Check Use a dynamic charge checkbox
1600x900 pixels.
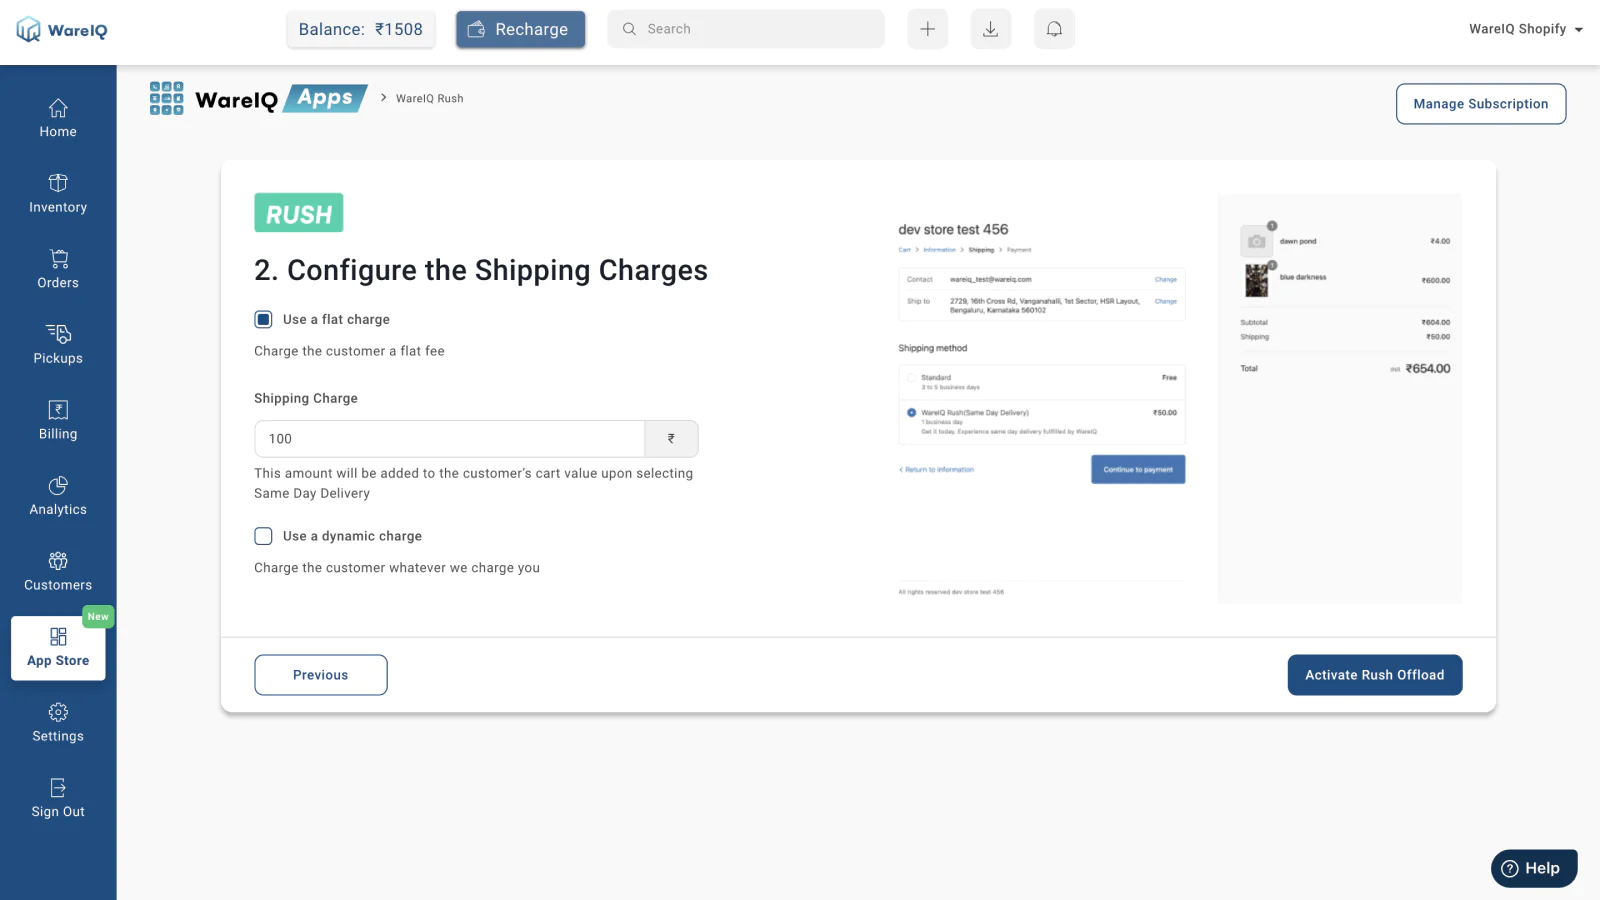tap(263, 536)
